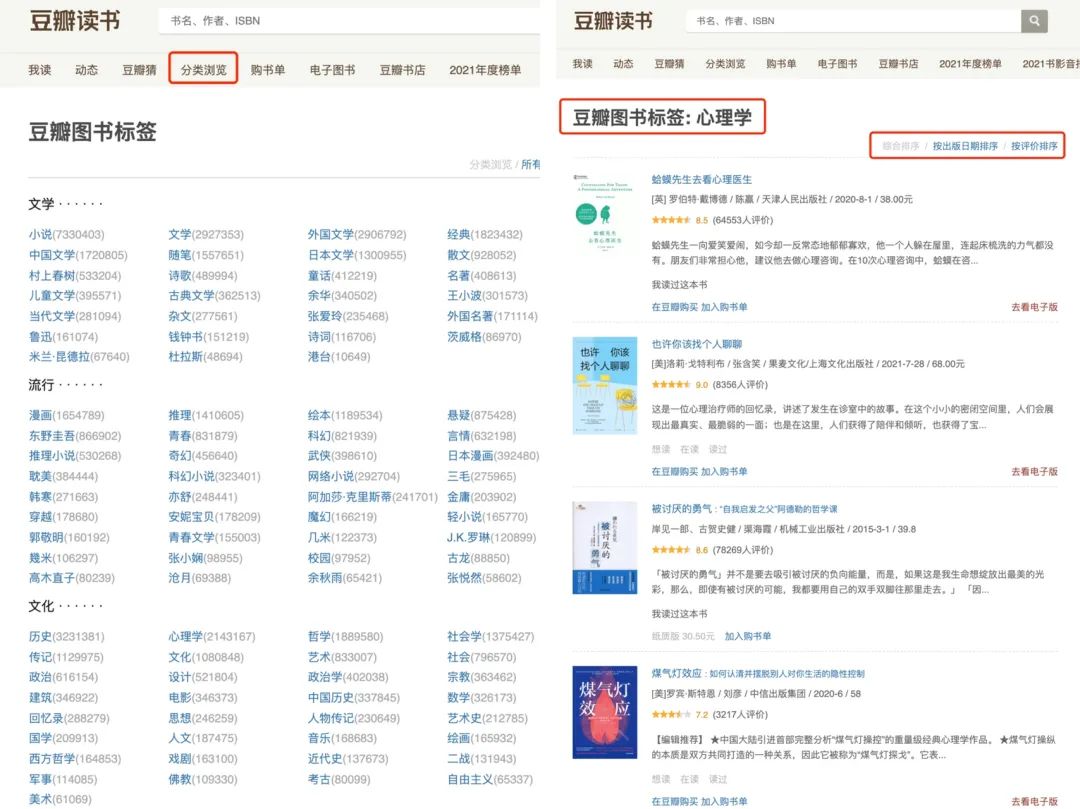
Task: Open the 哲学 tag link
Action: tap(319, 636)
